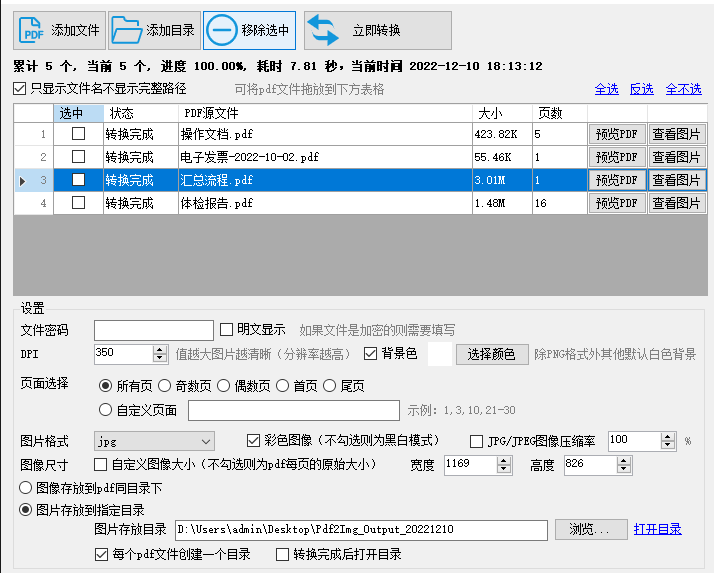Click the row 3 selector arrow
714x573 pixels.
pos(22,181)
